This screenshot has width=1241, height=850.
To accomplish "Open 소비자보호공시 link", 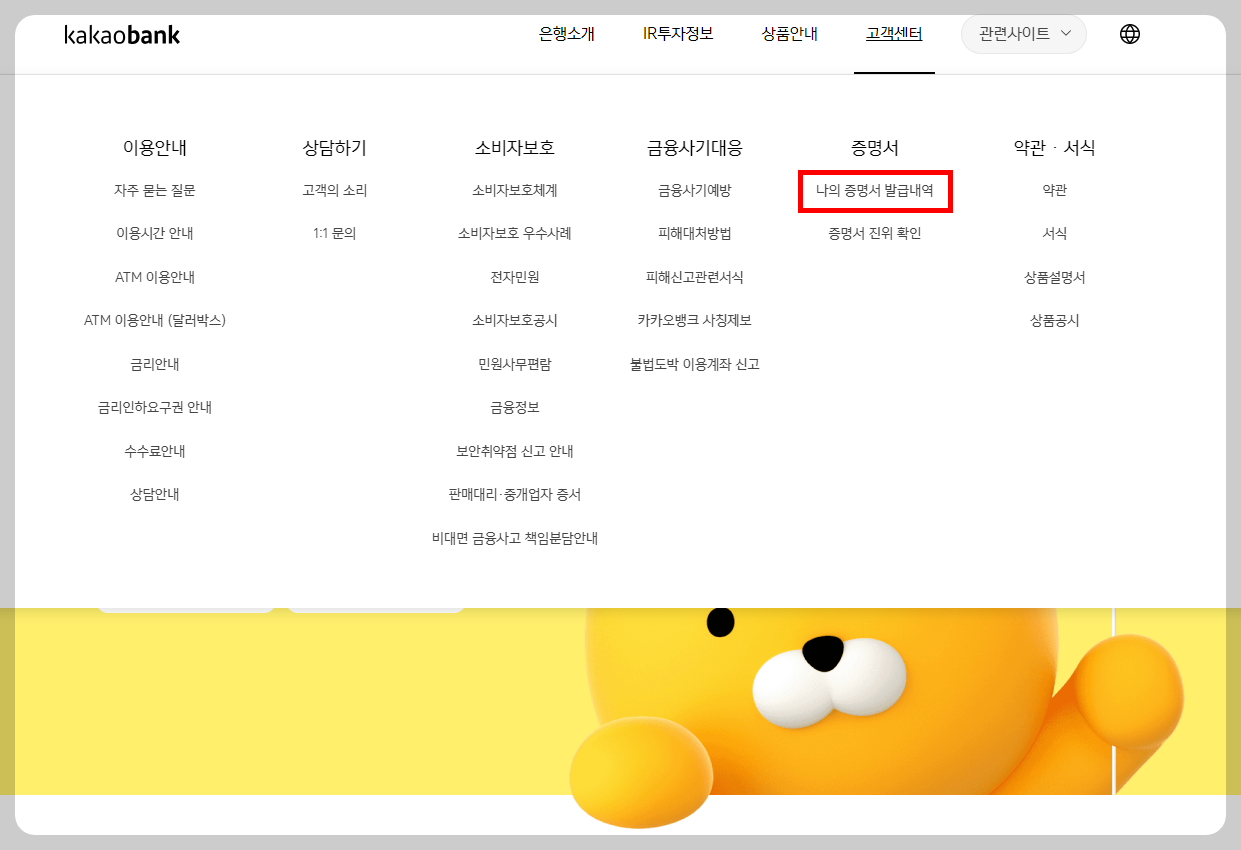I will coord(515,320).
